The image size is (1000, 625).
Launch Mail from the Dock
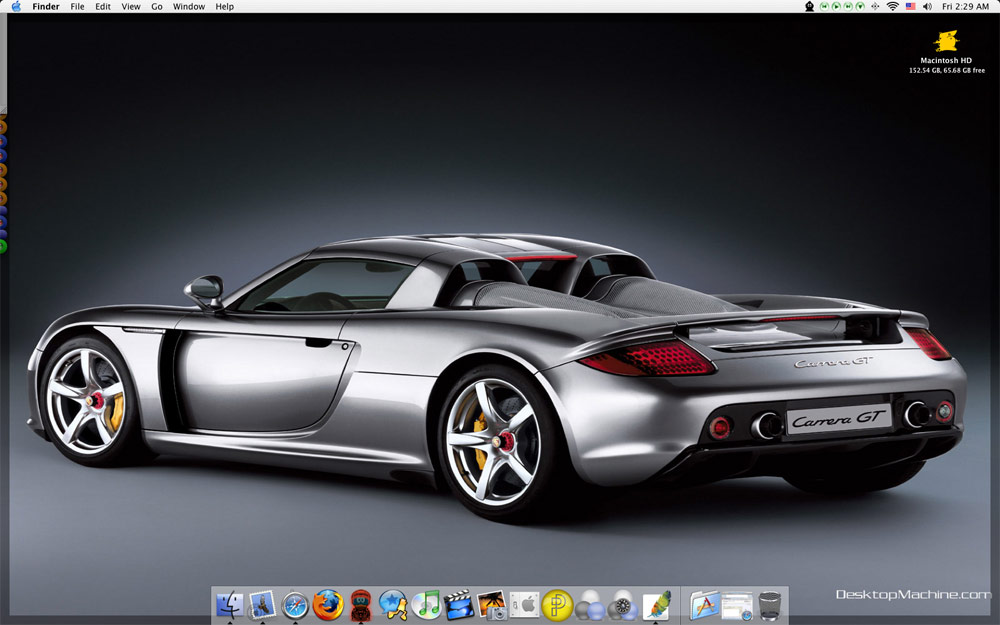pos(262,604)
